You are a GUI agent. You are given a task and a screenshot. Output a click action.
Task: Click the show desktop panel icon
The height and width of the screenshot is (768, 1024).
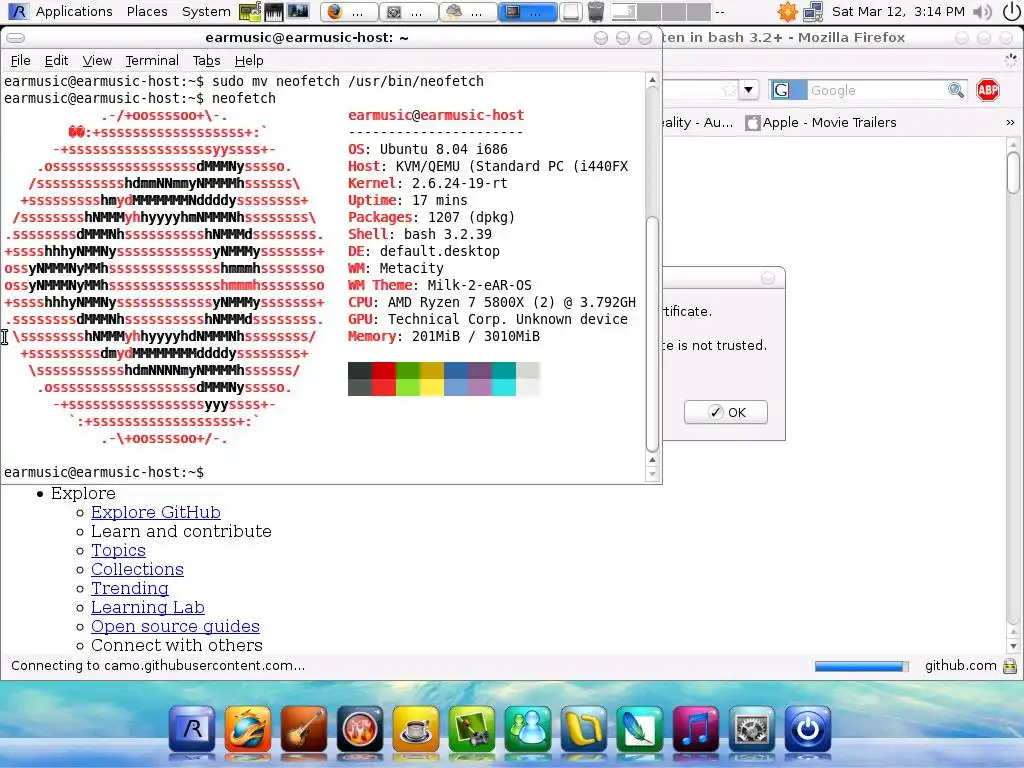coord(571,12)
